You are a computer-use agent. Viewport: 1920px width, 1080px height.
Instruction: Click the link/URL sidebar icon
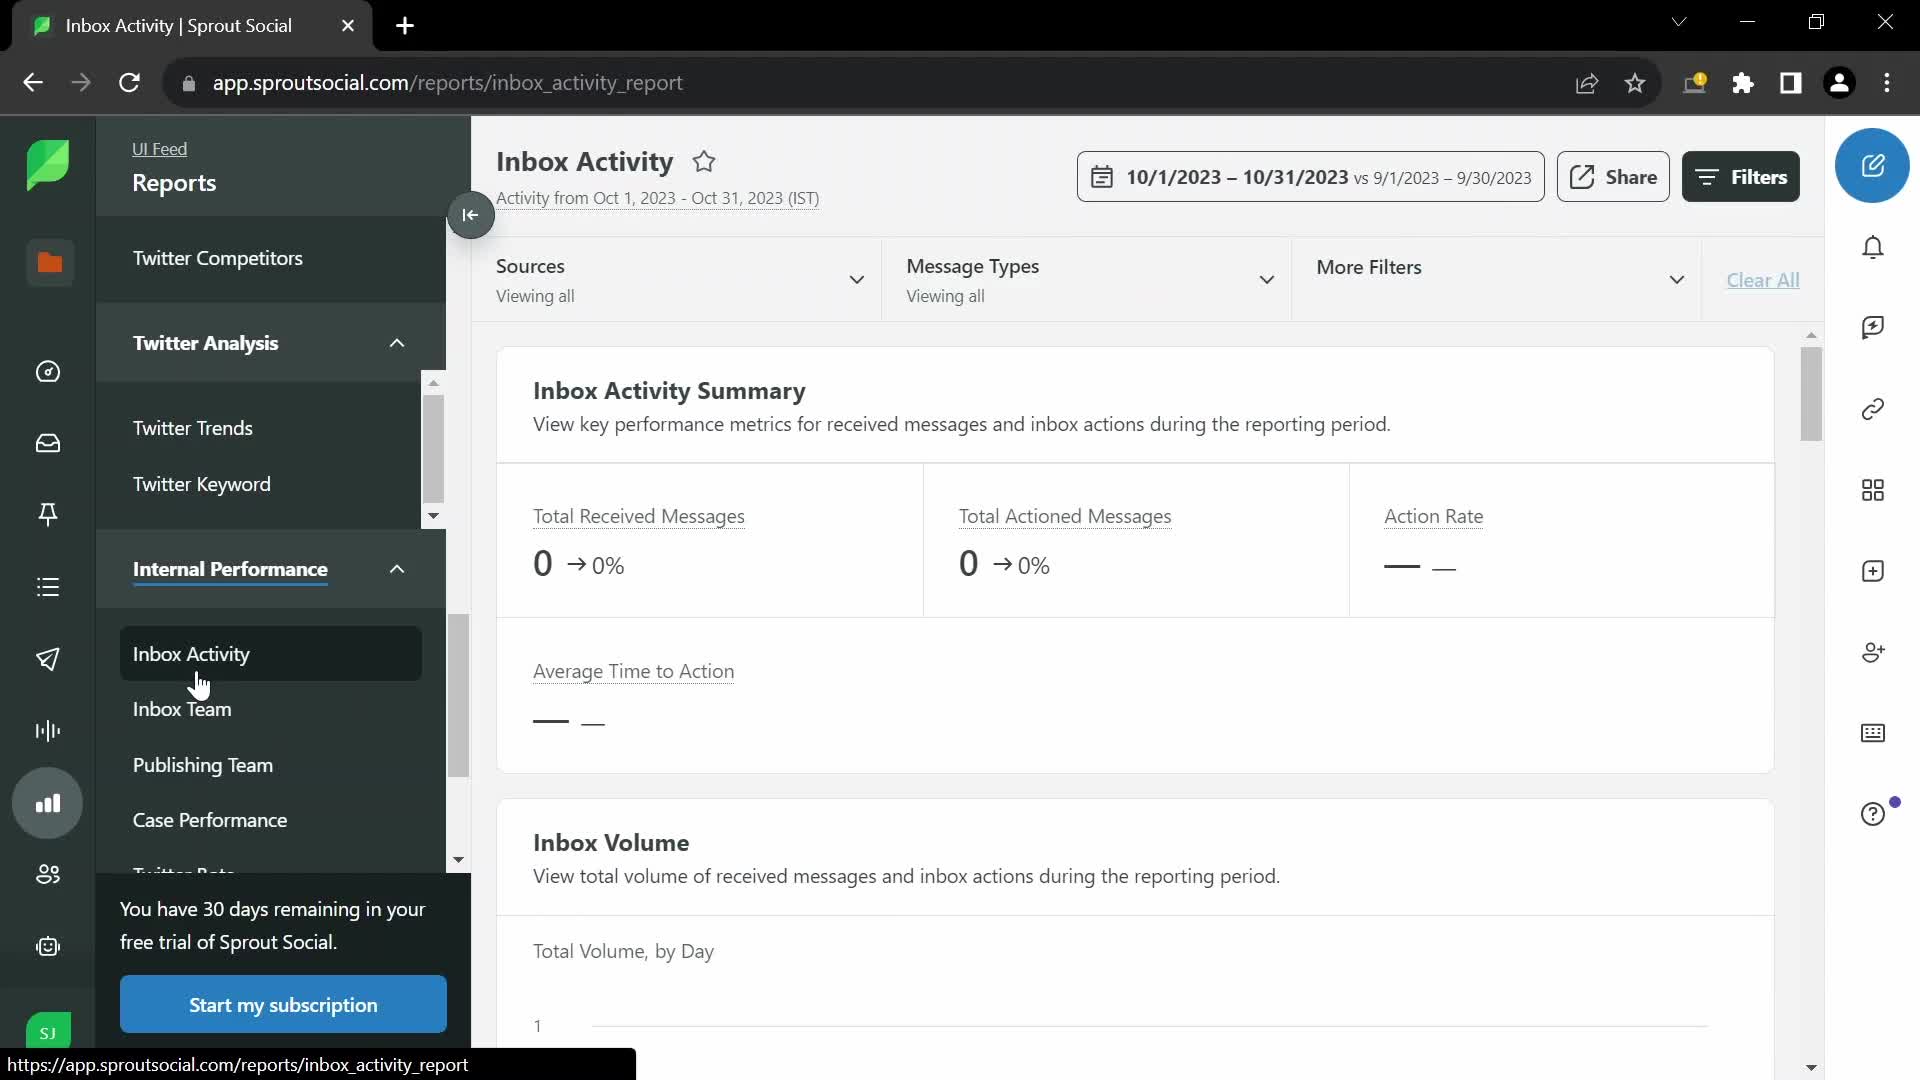pyautogui.click(x=1874, y=409)
